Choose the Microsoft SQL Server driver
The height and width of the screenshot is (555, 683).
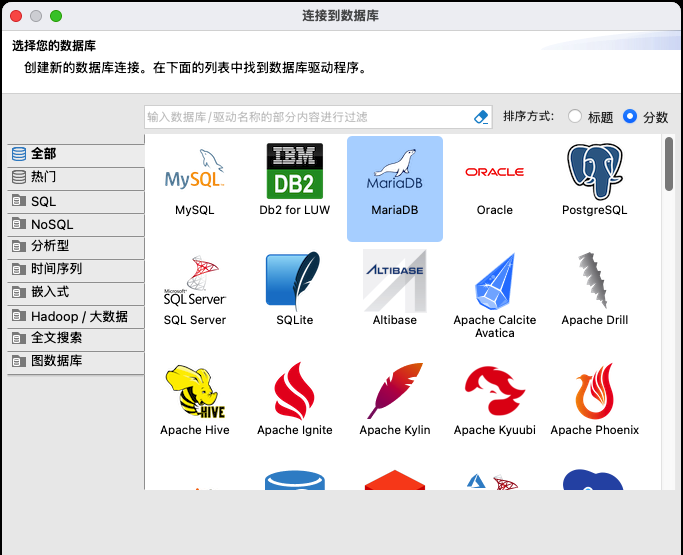(x=195, y=280)
